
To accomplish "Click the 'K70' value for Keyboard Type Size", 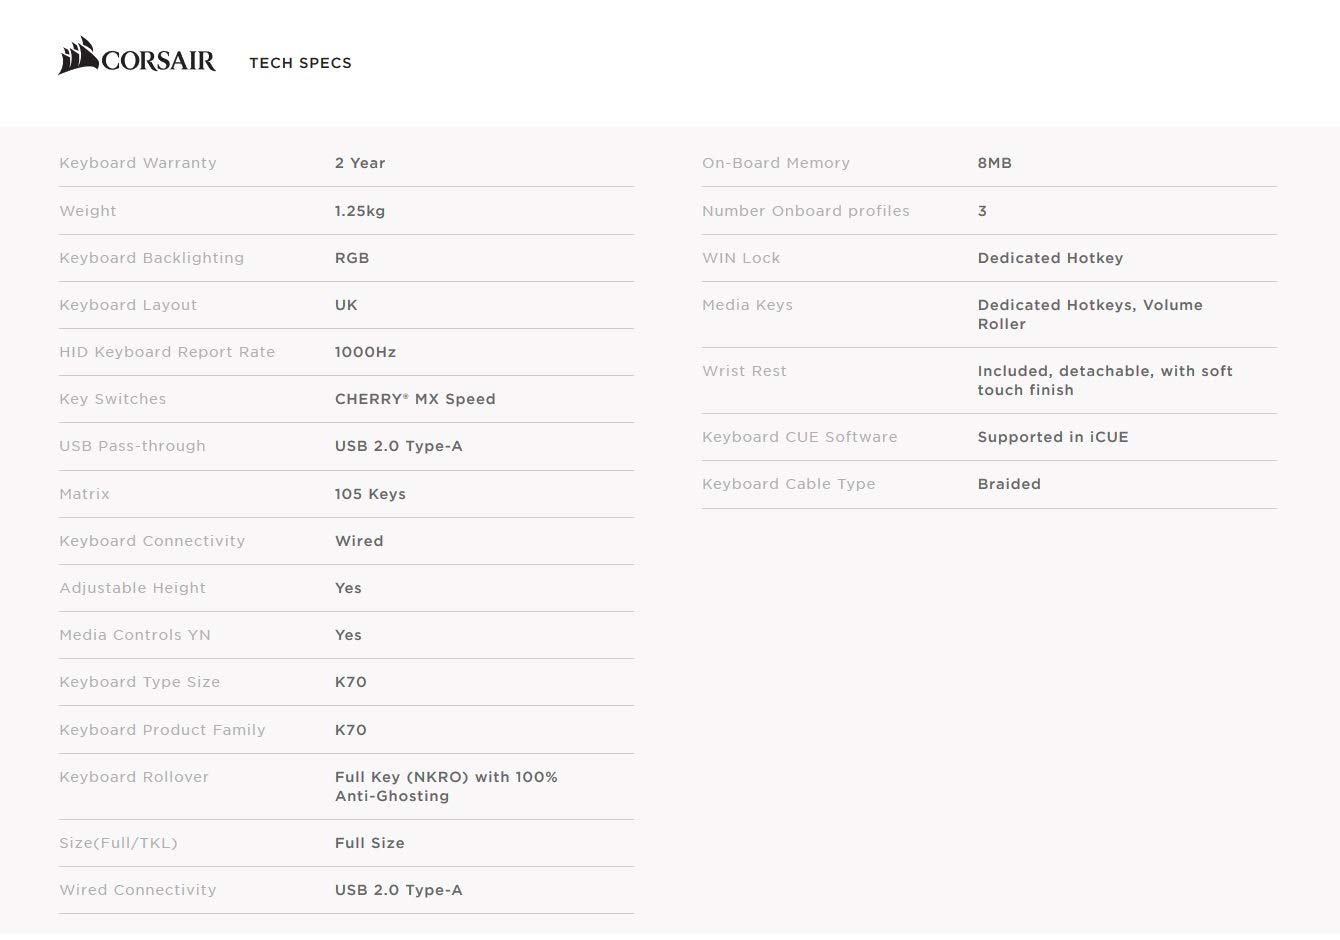I will (x=351, y=682).
